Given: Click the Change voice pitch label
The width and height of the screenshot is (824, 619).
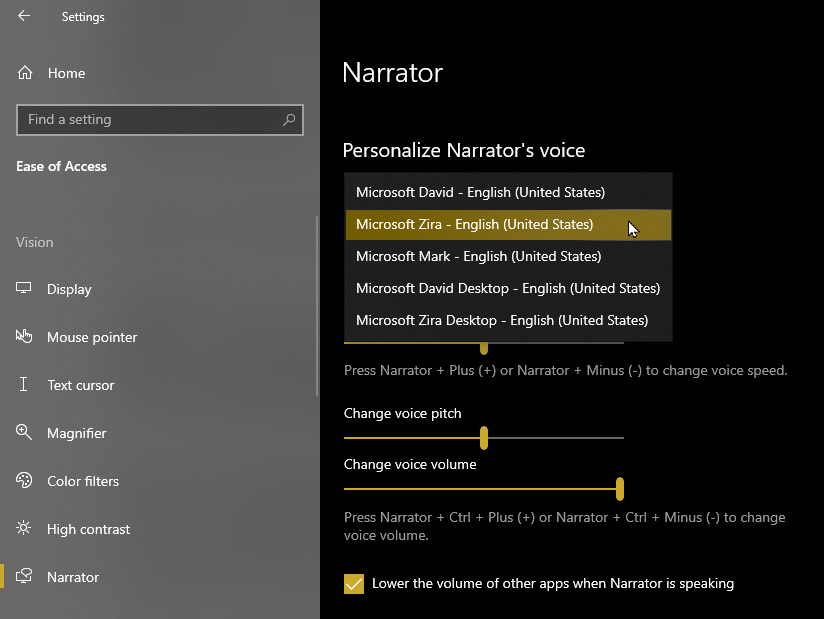Looking at the screenshot, I should [x=403, y=414].
